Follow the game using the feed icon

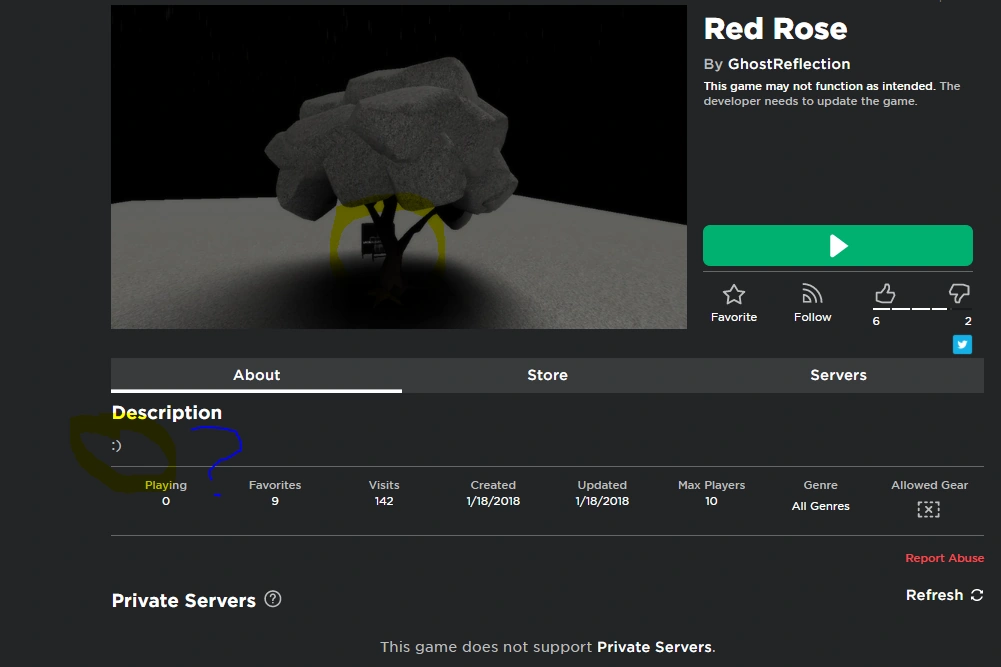pos(812,294)
